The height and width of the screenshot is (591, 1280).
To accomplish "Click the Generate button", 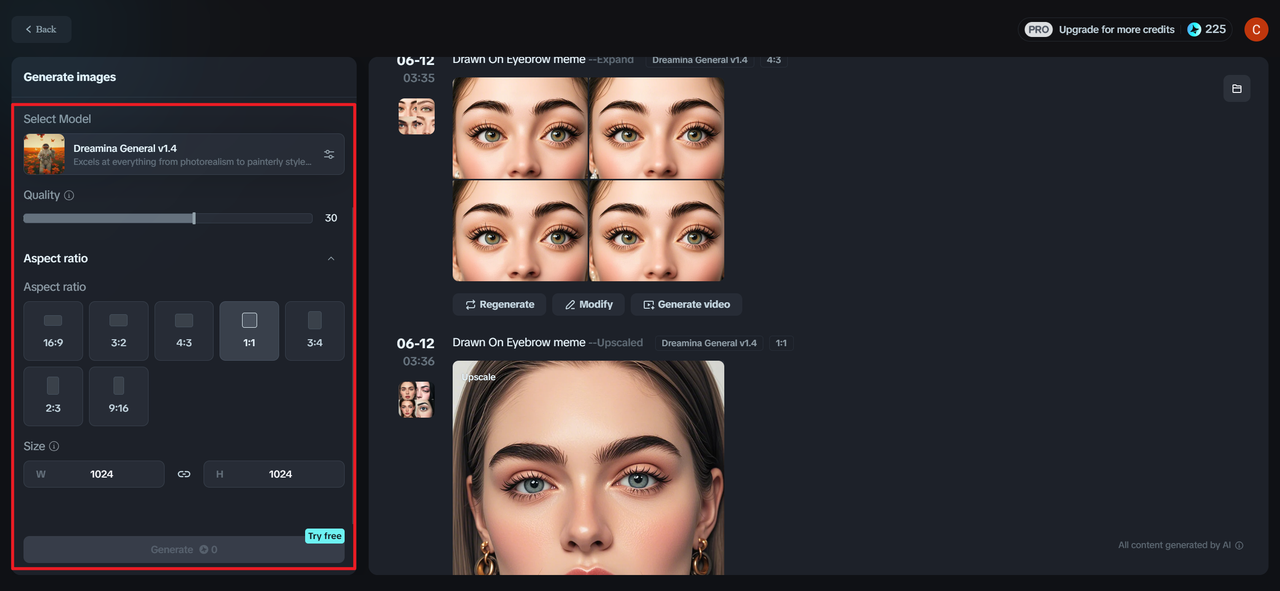I will tap(184, 549).
